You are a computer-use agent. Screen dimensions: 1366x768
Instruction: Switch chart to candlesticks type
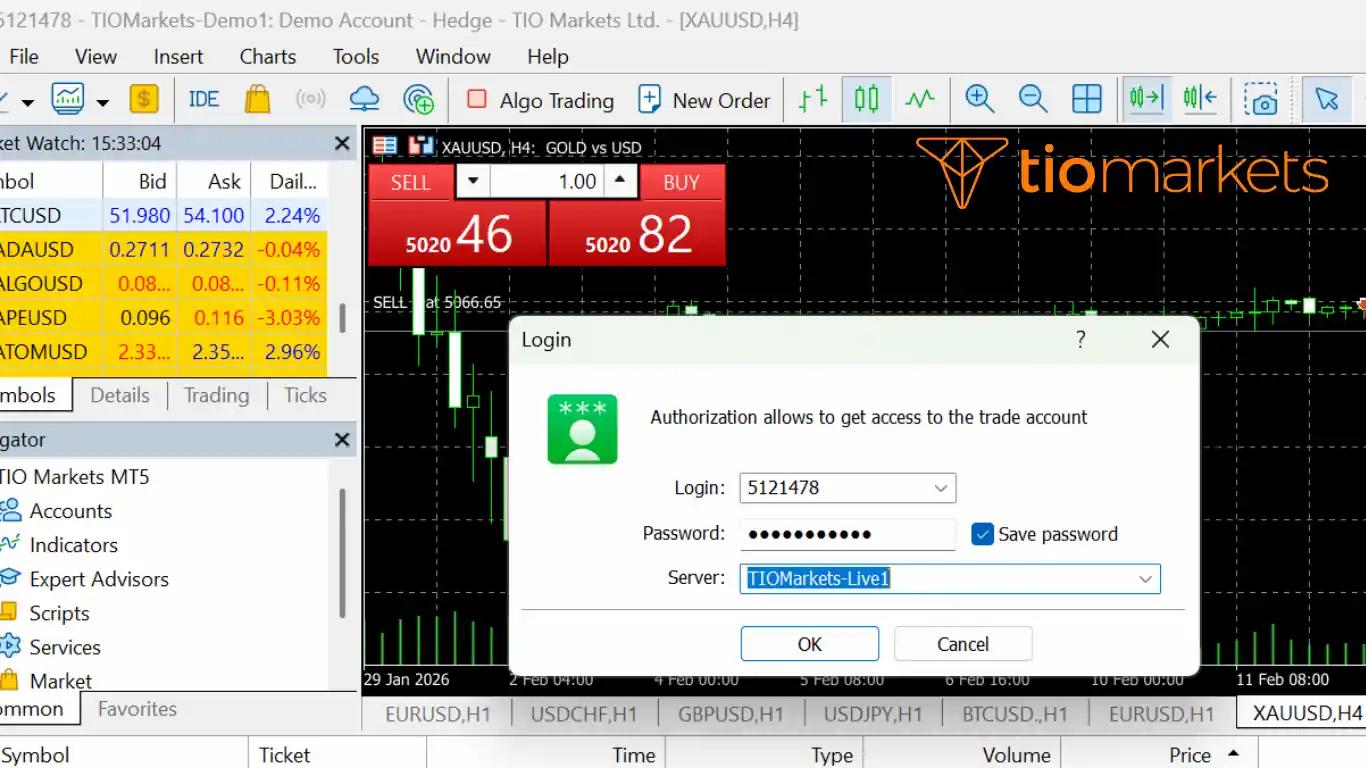point(866,99)
